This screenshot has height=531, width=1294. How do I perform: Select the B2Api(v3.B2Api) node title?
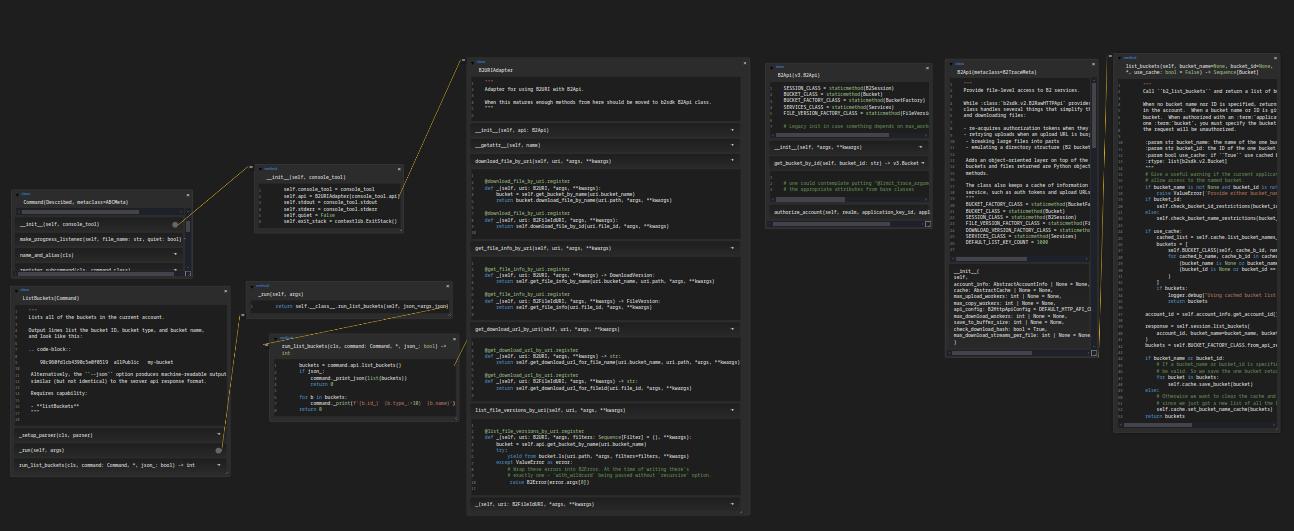tap(799, 75)
